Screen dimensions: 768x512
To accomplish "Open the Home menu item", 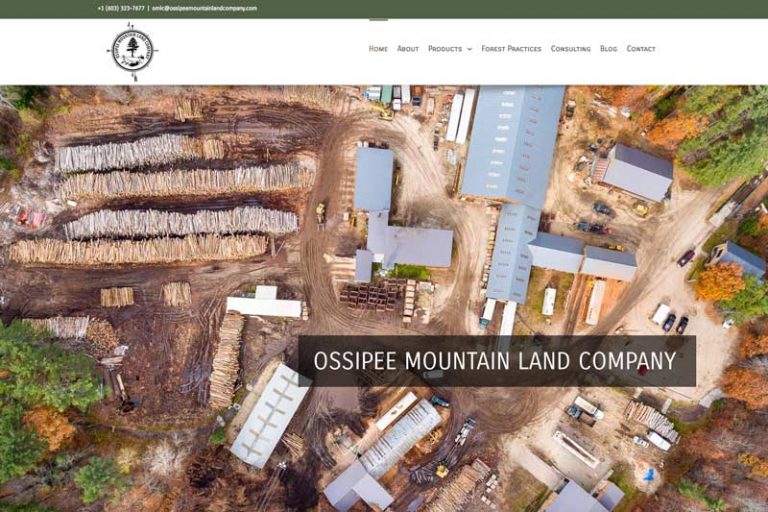I will pyautogui.click(x=378, y=49).
